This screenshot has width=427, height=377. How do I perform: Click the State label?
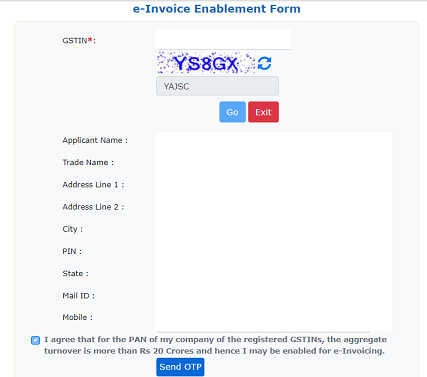tap(75, 274)
